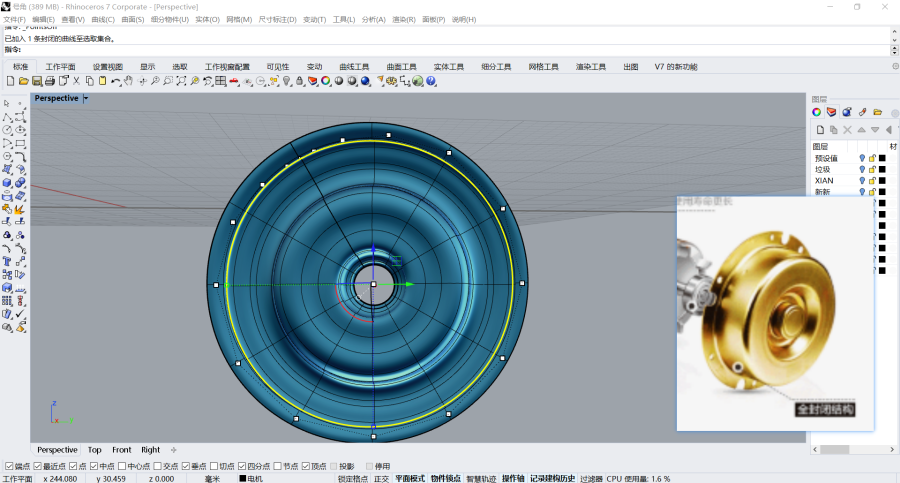Open the Materials sphere panel icon
The height and width of the screenshot is (483, 900).
[846, 112]
